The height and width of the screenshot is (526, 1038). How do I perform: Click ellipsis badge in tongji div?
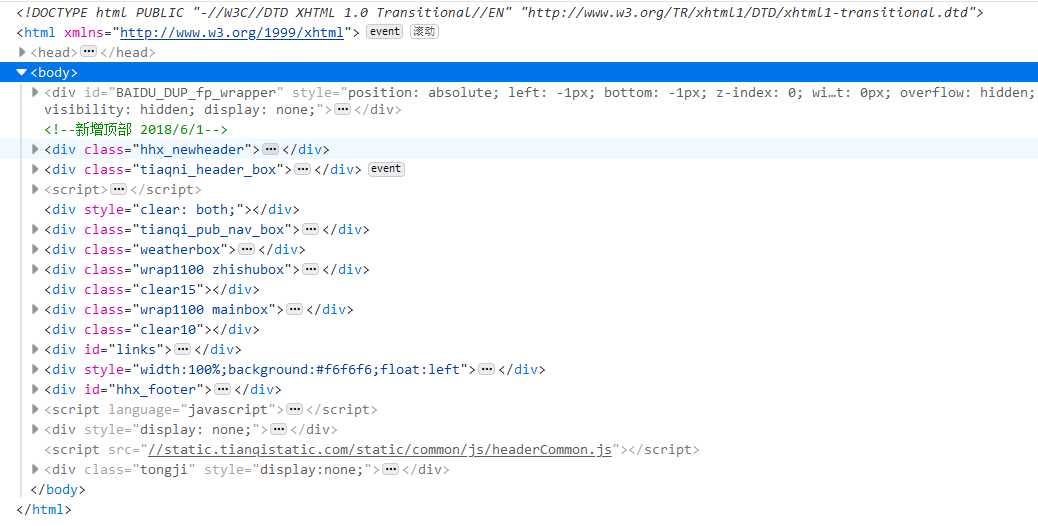[x=391, y=469]
